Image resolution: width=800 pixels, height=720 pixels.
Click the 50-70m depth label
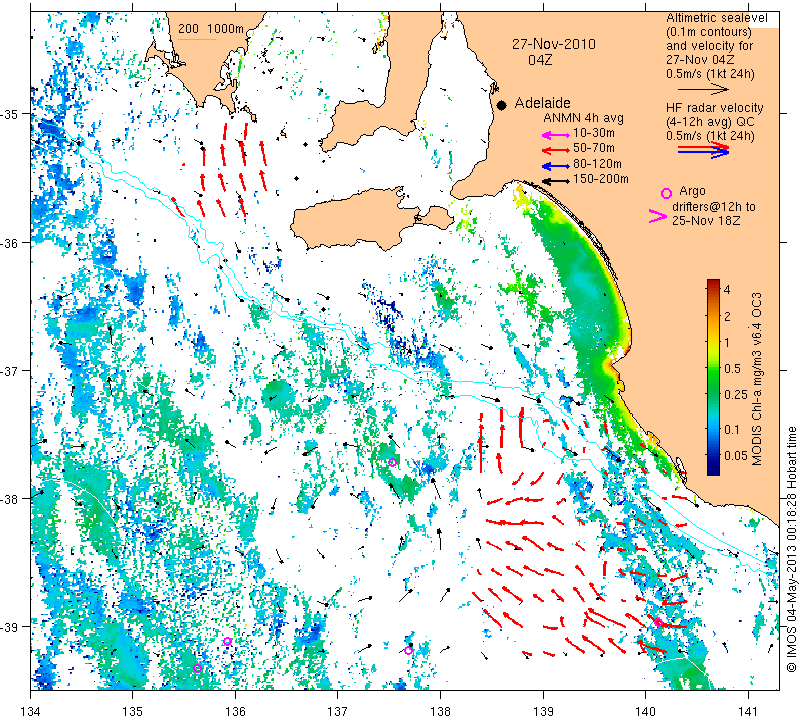(593, 148)
